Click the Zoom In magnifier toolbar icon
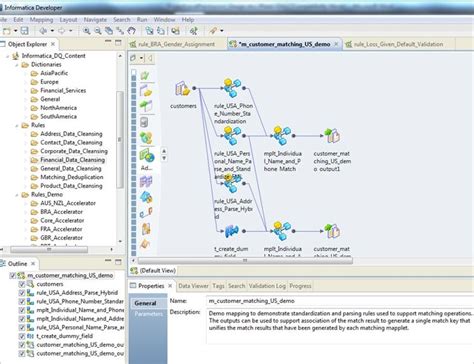The width and height of the screenshot is (474, 364). click(87, 31)
